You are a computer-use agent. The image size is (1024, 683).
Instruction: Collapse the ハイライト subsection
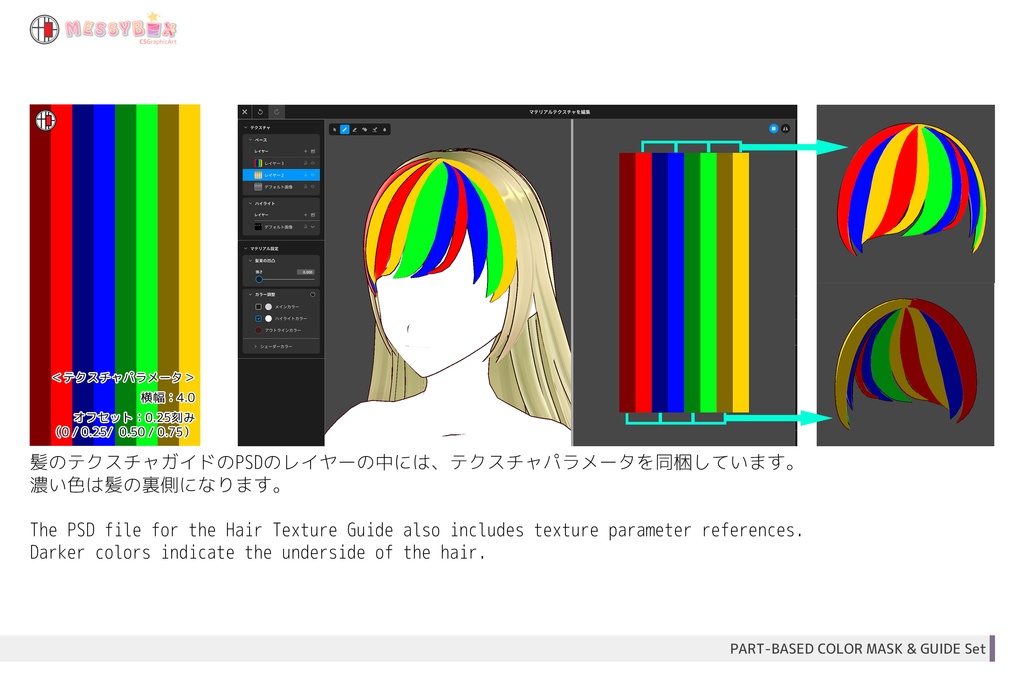[250, 203]
